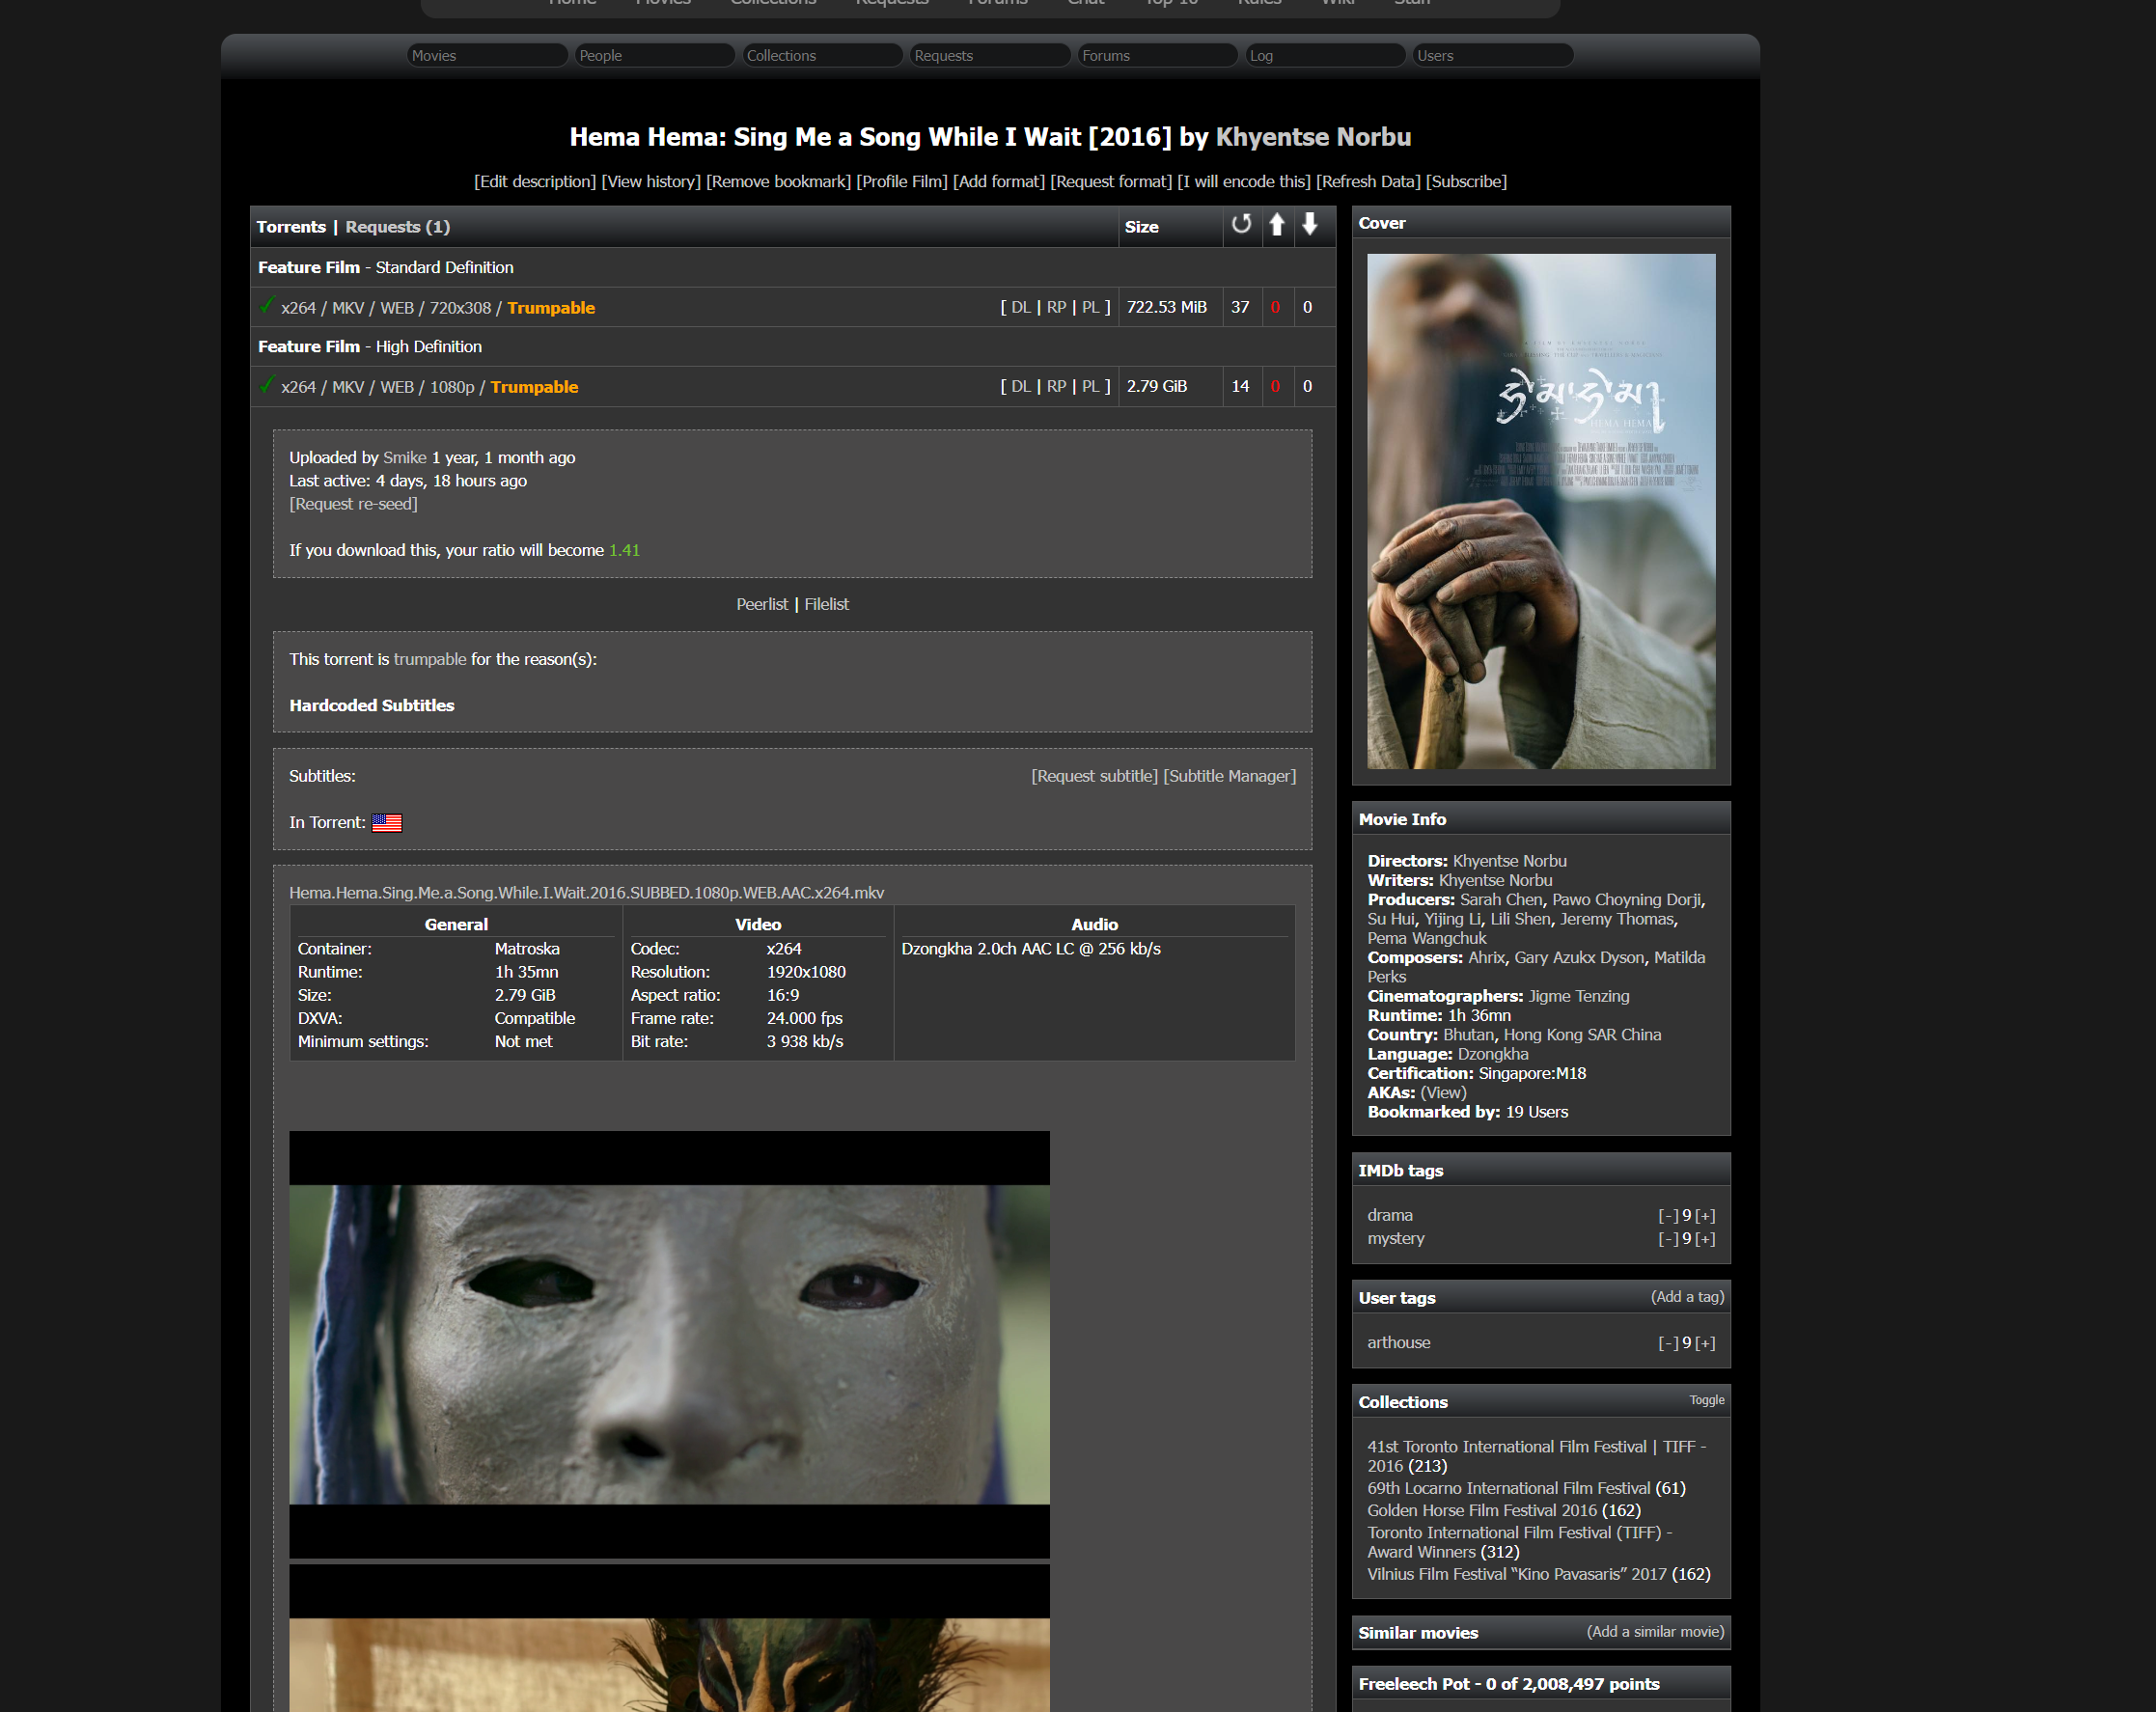This screenshot has width=2156, height=1712.
Task: Click green checkmark on 720x308 torrent
Action: (267, 306)
